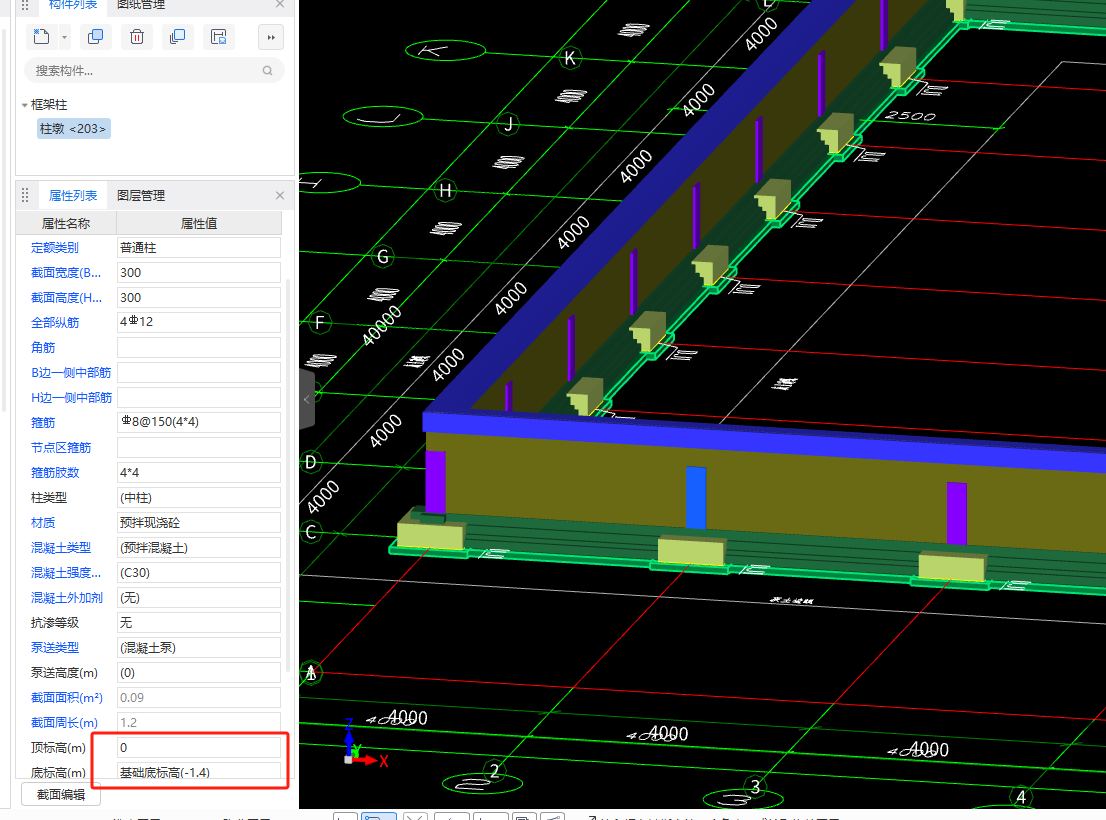The width and height of the screenshot is (1106, 820).
Task: Click the B边一侧中部筋 value field
Action: click(x=199, y=372)
